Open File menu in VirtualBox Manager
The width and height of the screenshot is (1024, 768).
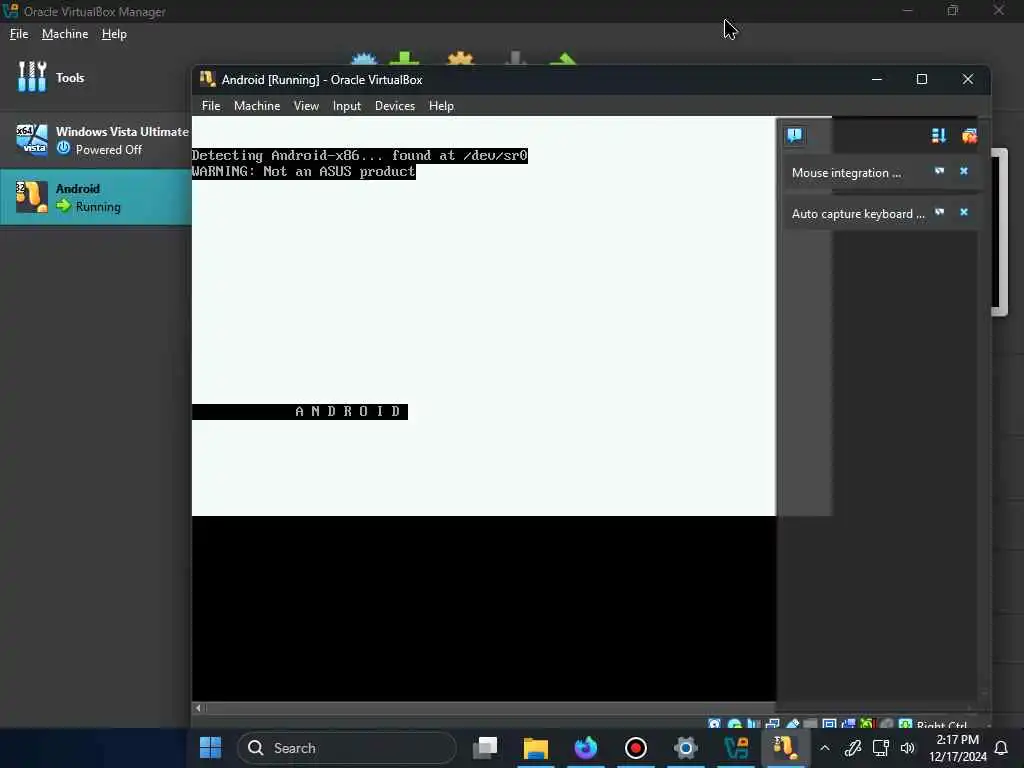(19, 34)
